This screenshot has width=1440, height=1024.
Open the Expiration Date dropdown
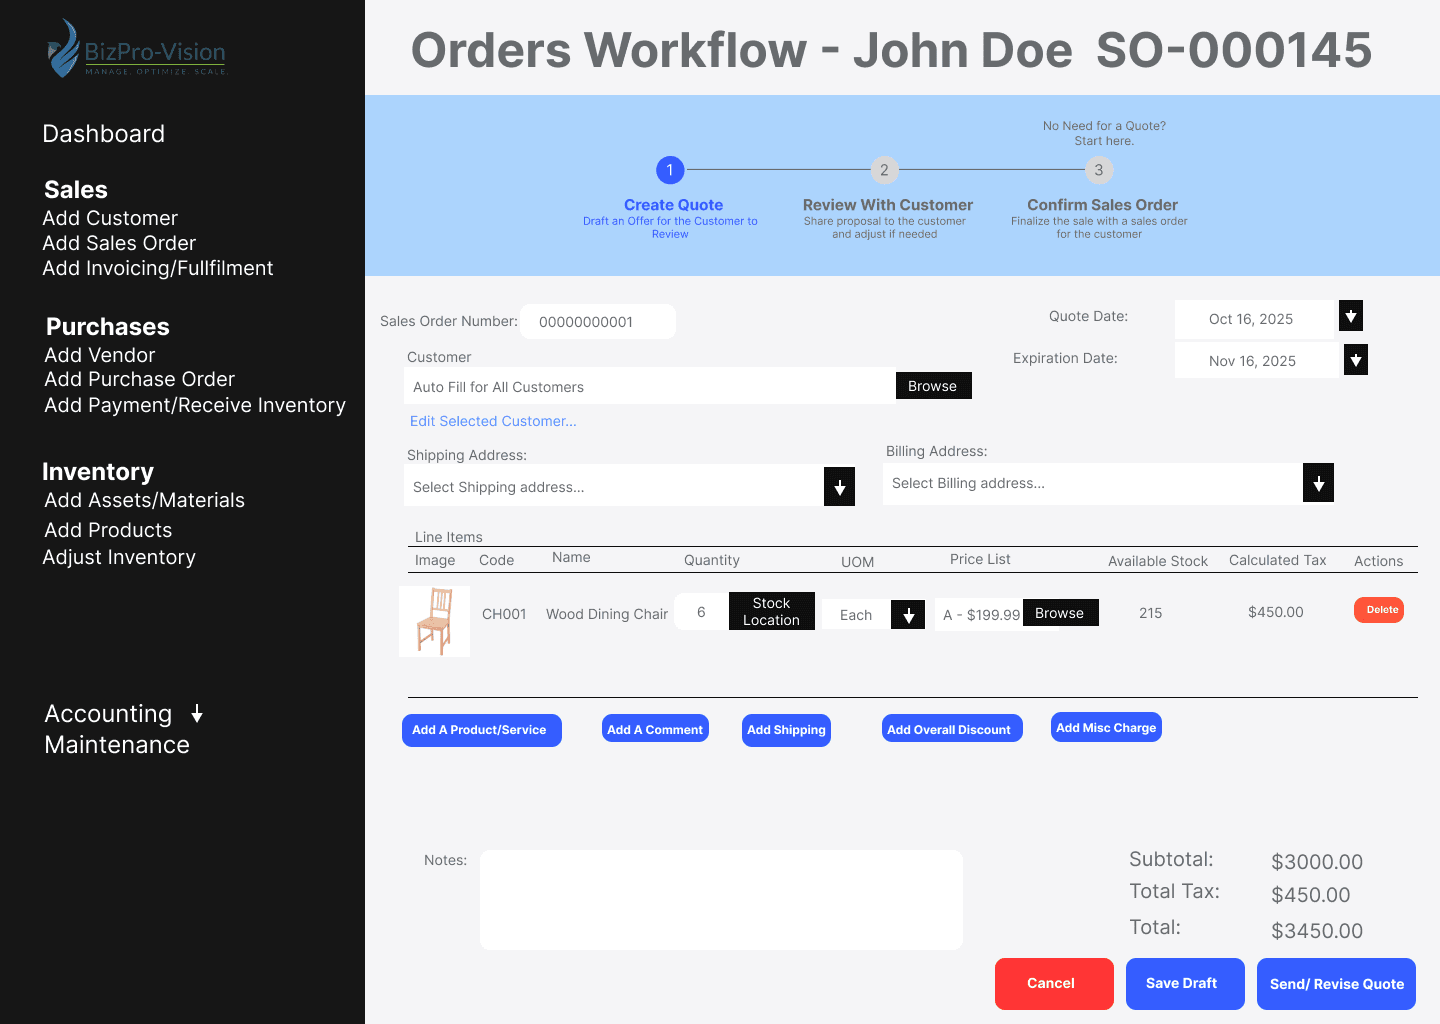click(1355, 359)
